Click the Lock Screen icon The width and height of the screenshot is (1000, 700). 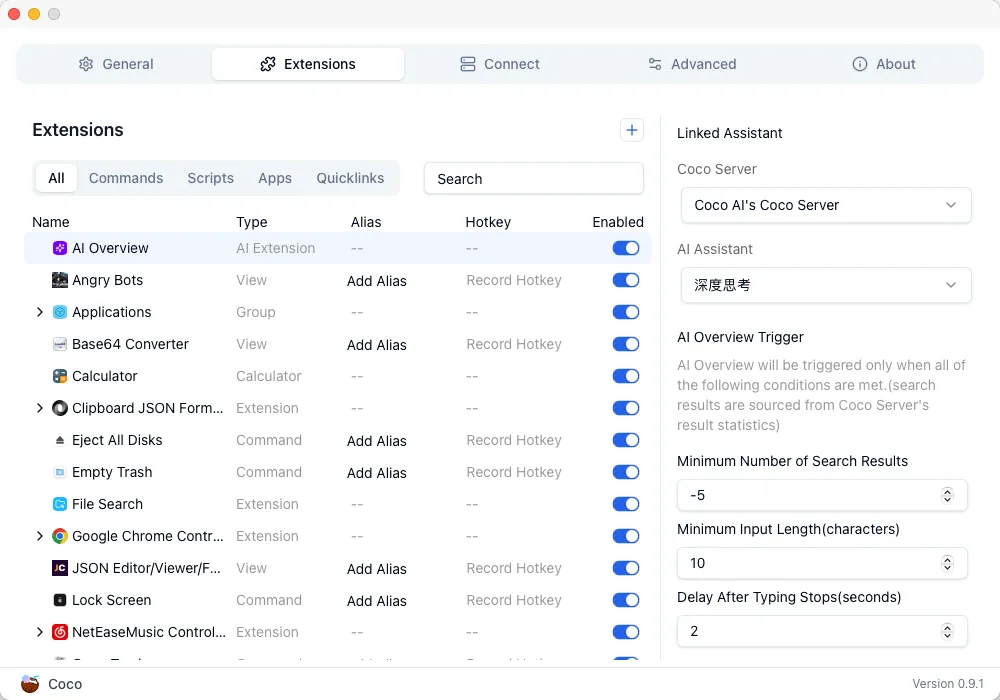pos(60,600)
